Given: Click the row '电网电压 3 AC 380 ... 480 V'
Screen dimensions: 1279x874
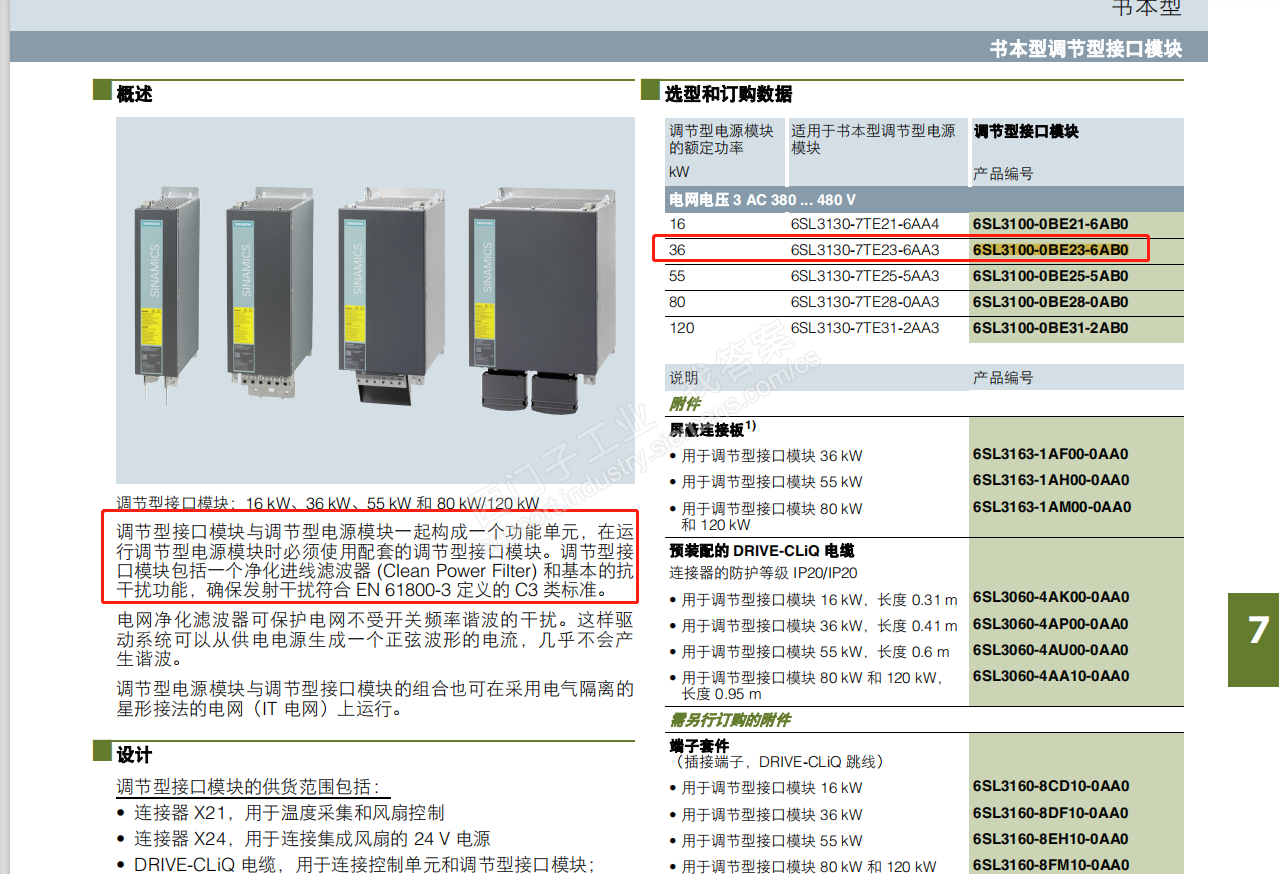Looking at the screenshot, I should pyautogui.click(x=924, y=200).
